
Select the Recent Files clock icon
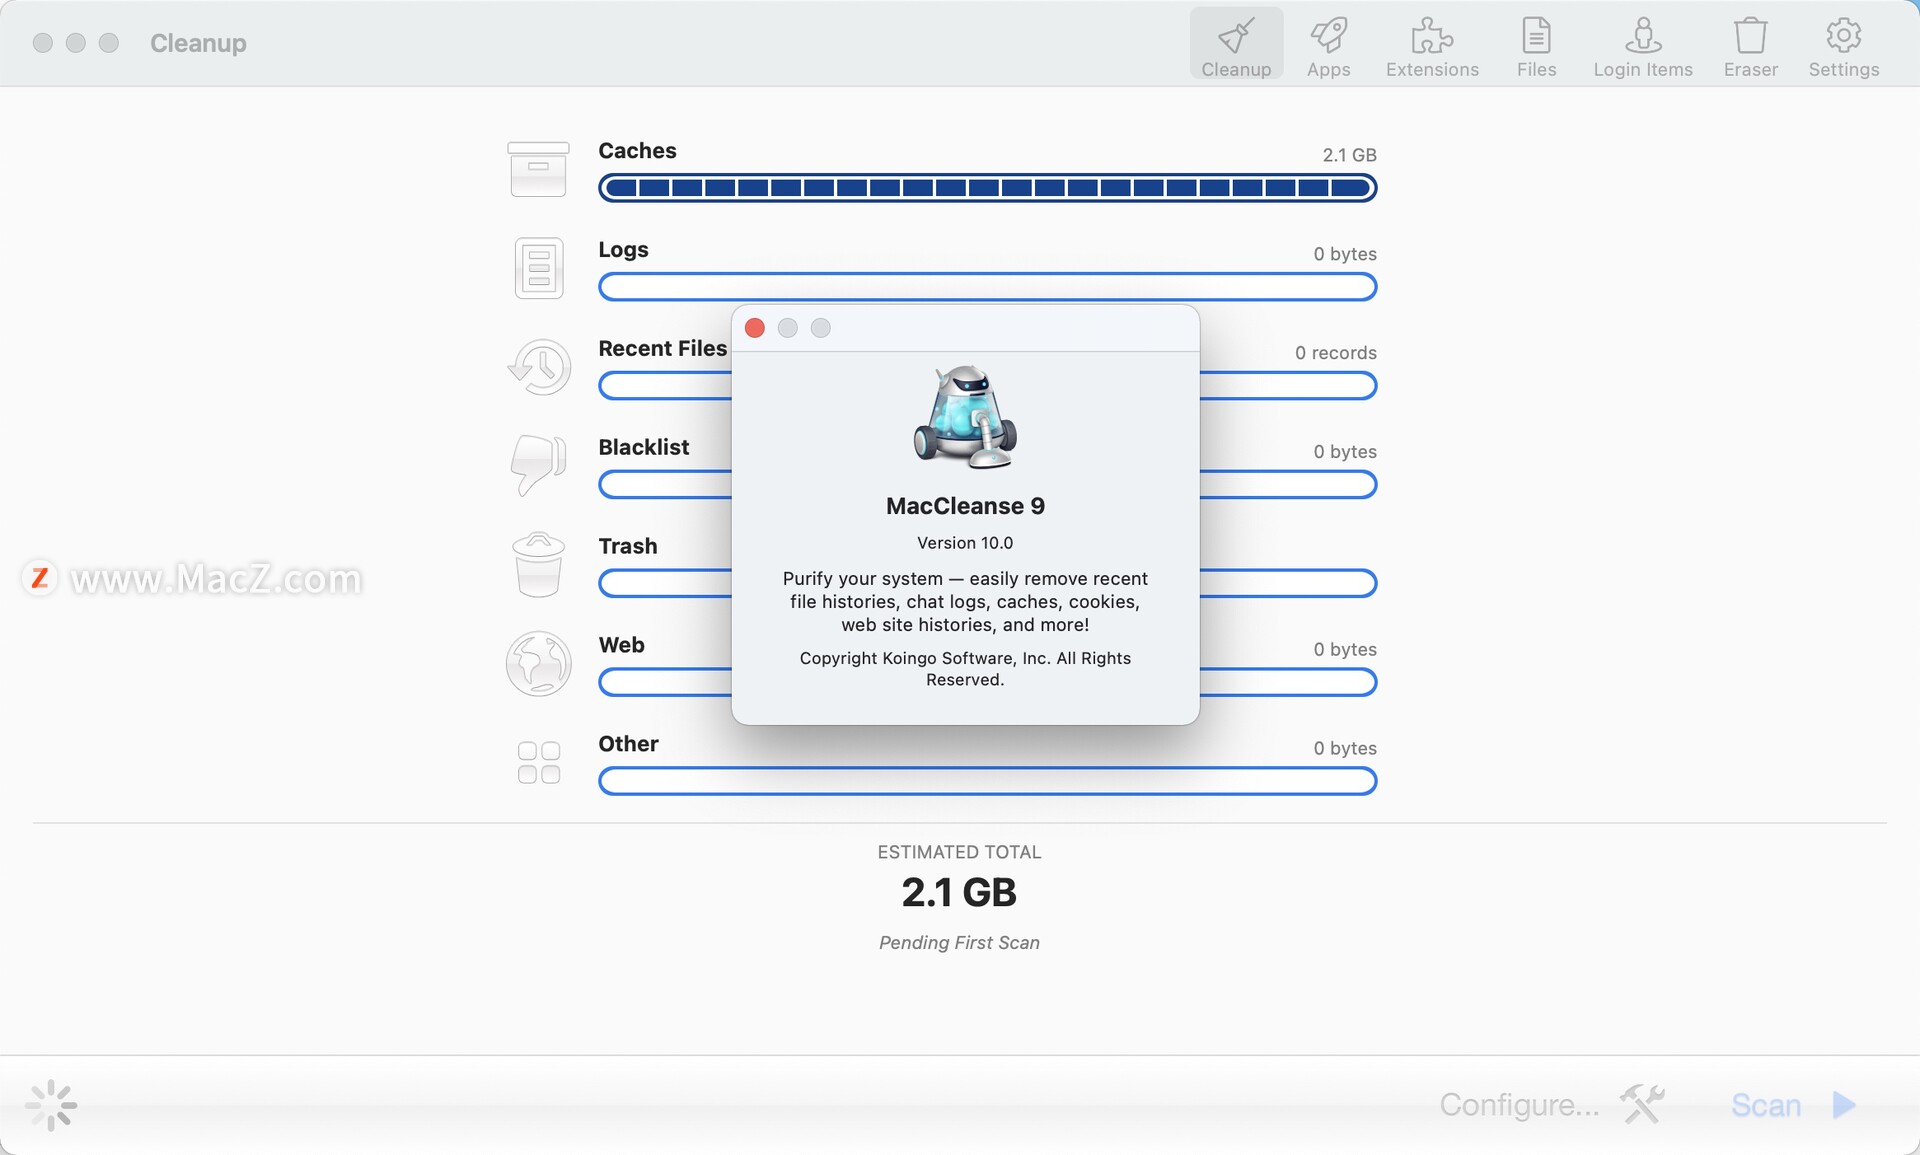click(539, 367)
